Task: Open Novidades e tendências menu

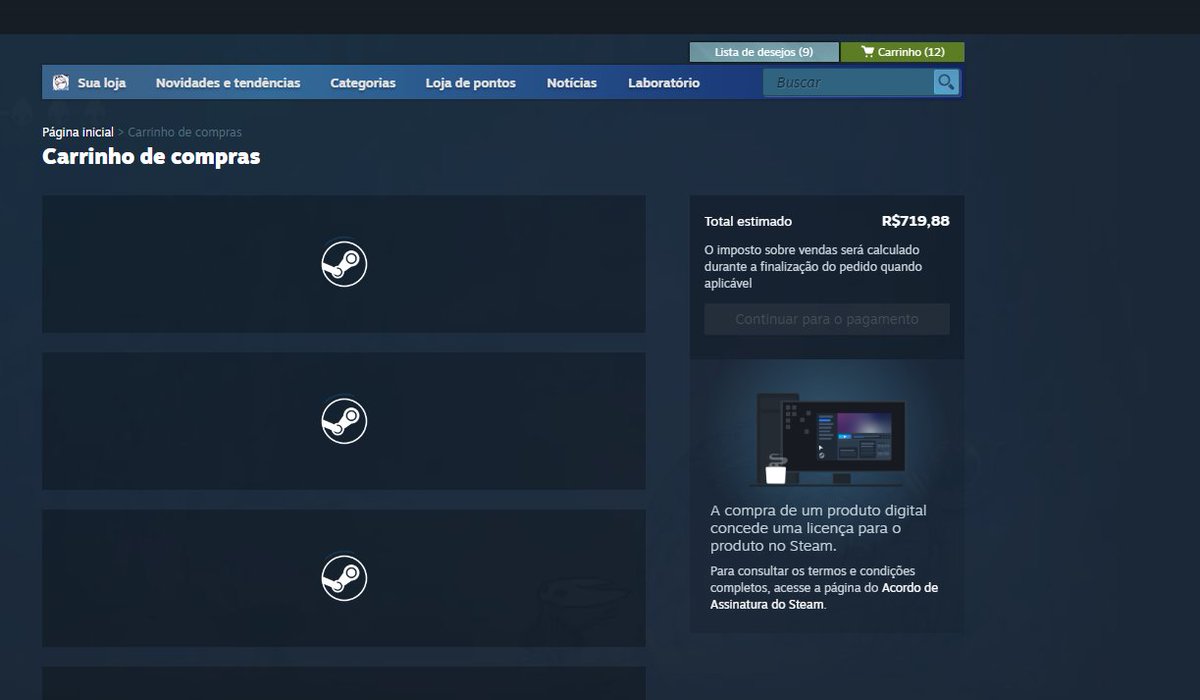Action: coord(228,83)
